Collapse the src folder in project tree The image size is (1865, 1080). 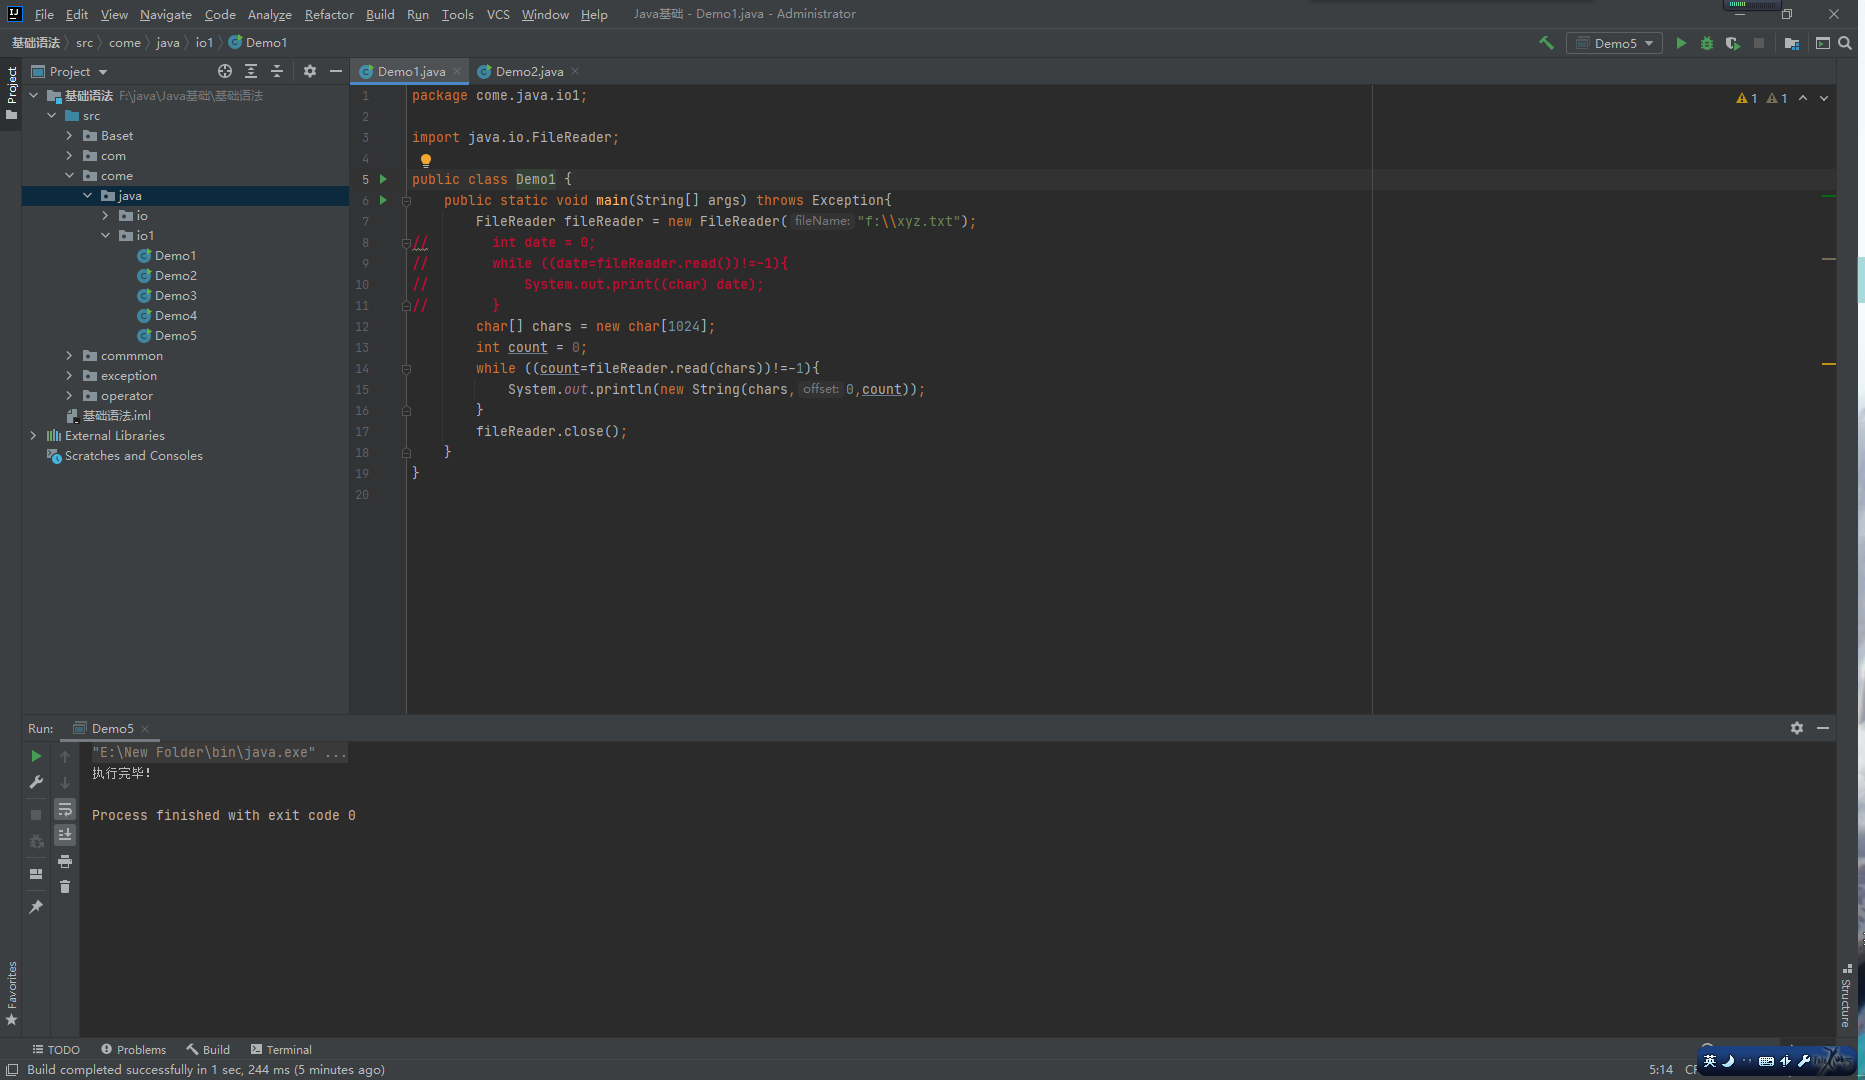coord(52,116)
